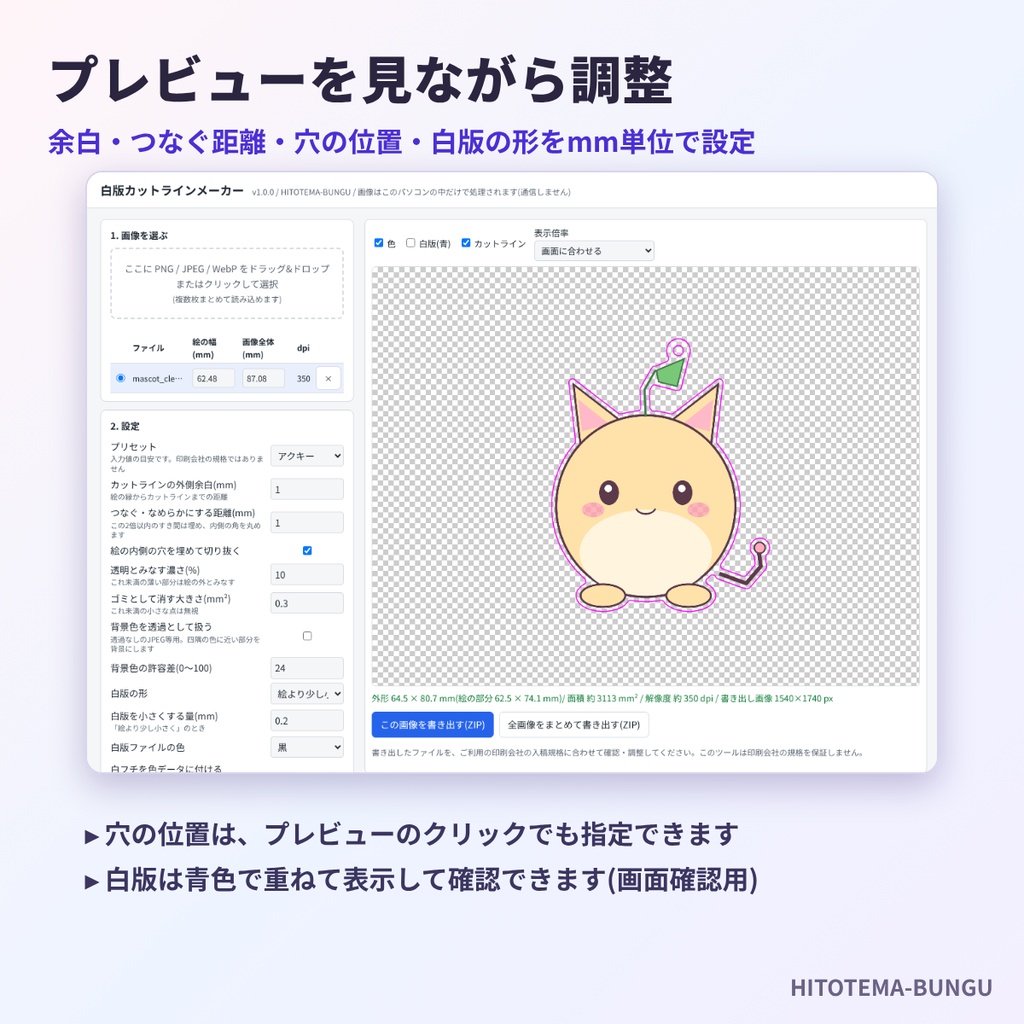
Task: Enable 背景色を透過として扱う checkbox
Action: click(x=307, y=635)
